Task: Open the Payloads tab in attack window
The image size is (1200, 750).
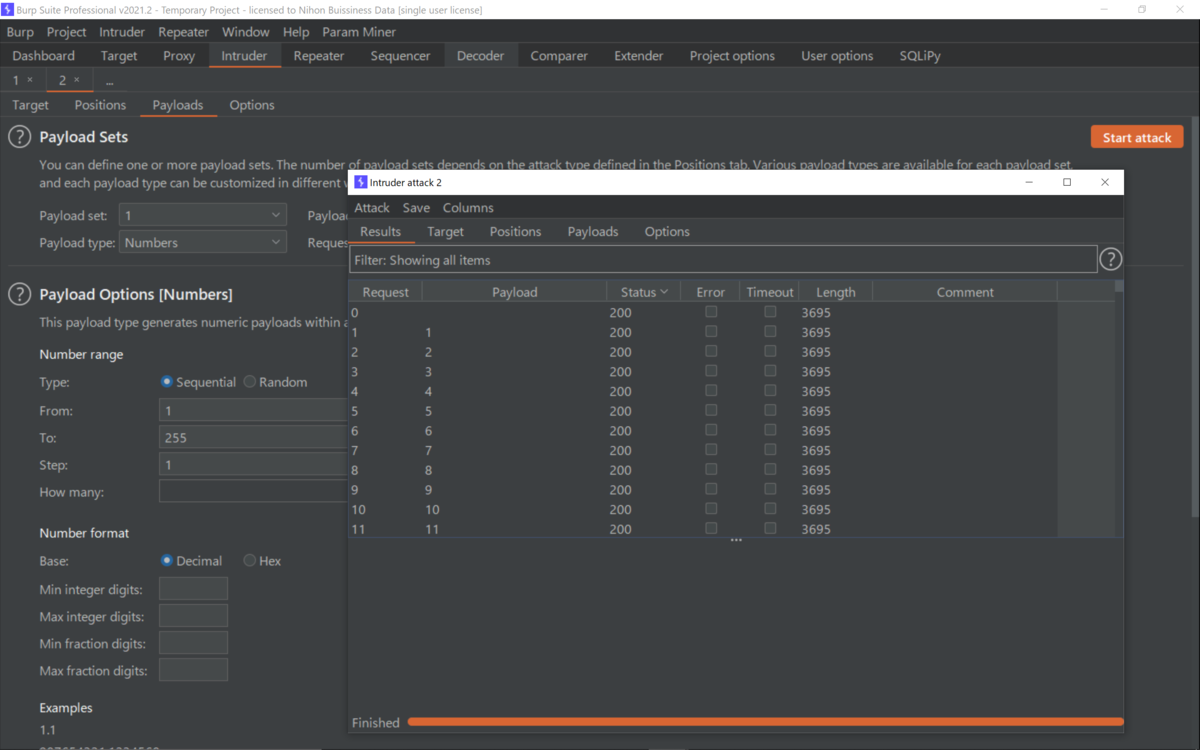Action: coord(593,231)
